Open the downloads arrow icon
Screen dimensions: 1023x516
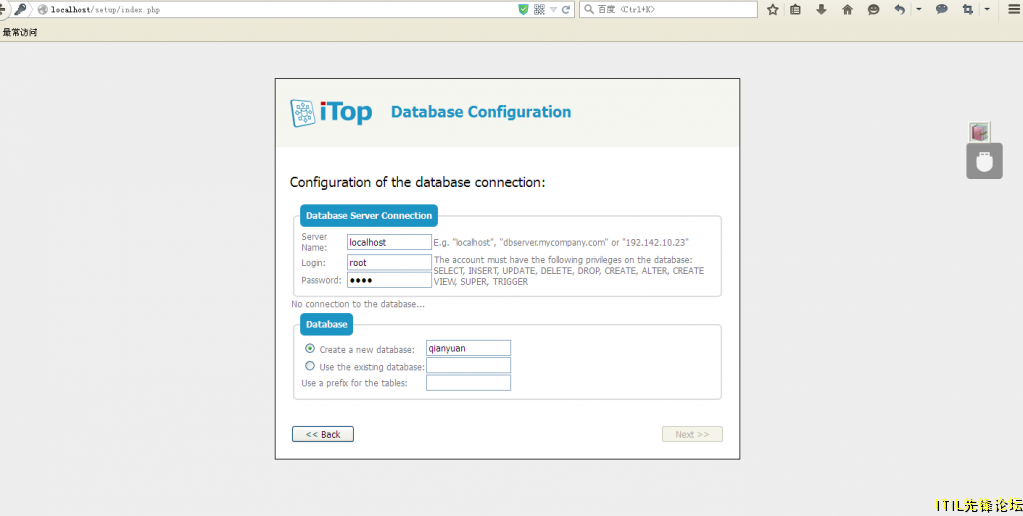click(821, 9)
